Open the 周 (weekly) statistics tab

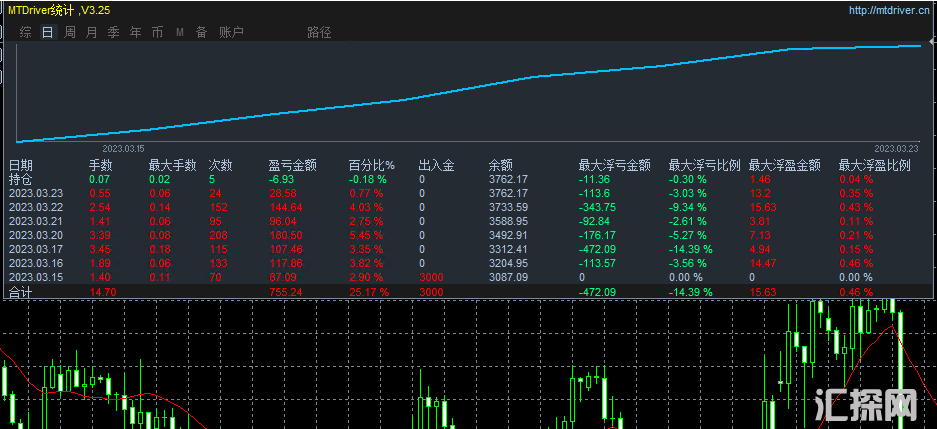coord(70,32)
